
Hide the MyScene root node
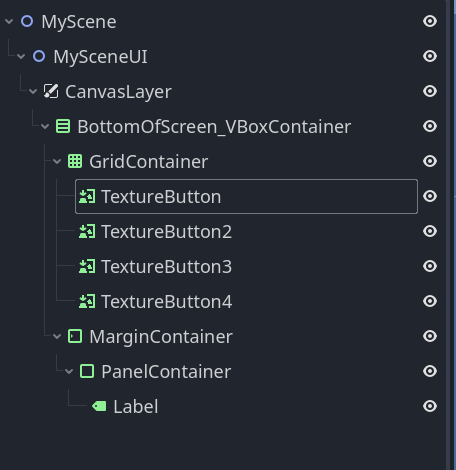tap(430, 21)
